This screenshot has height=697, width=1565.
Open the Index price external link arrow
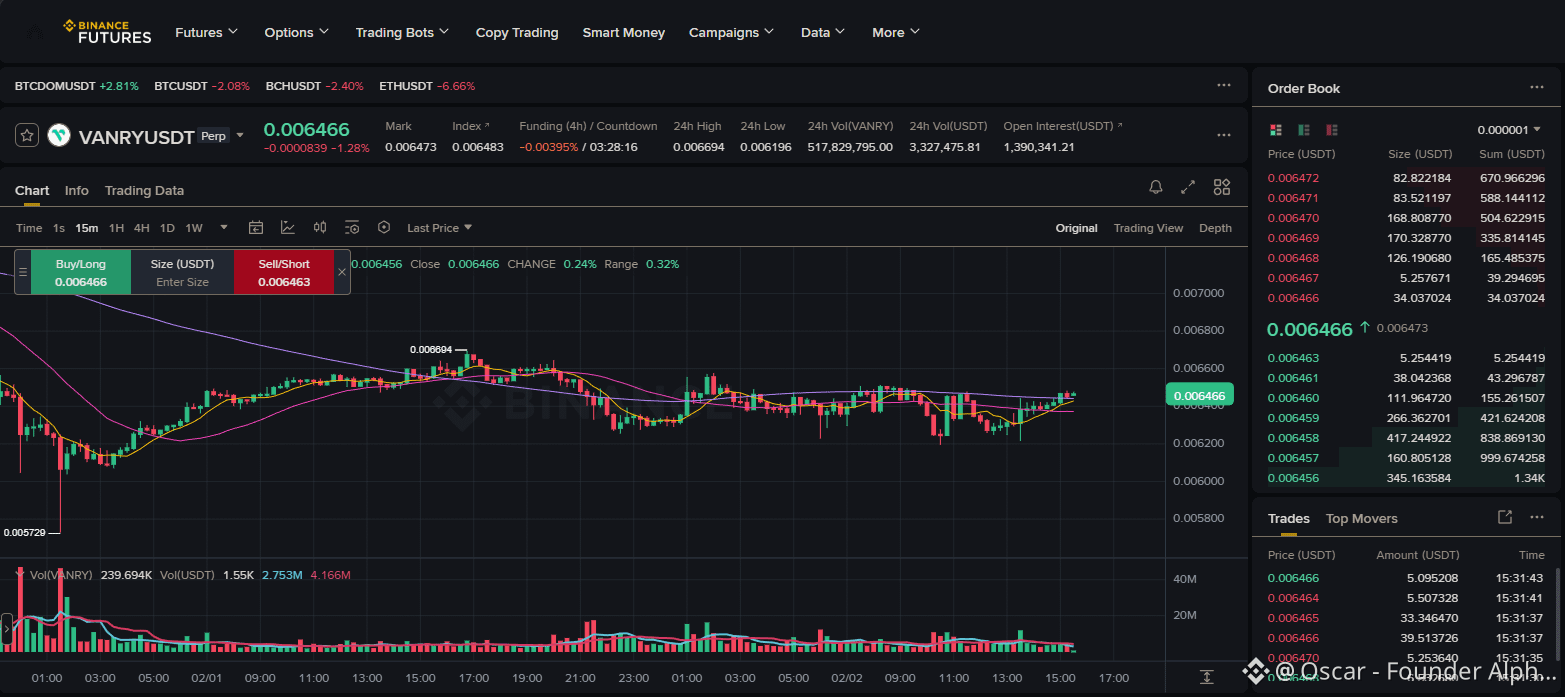[487, 126]
